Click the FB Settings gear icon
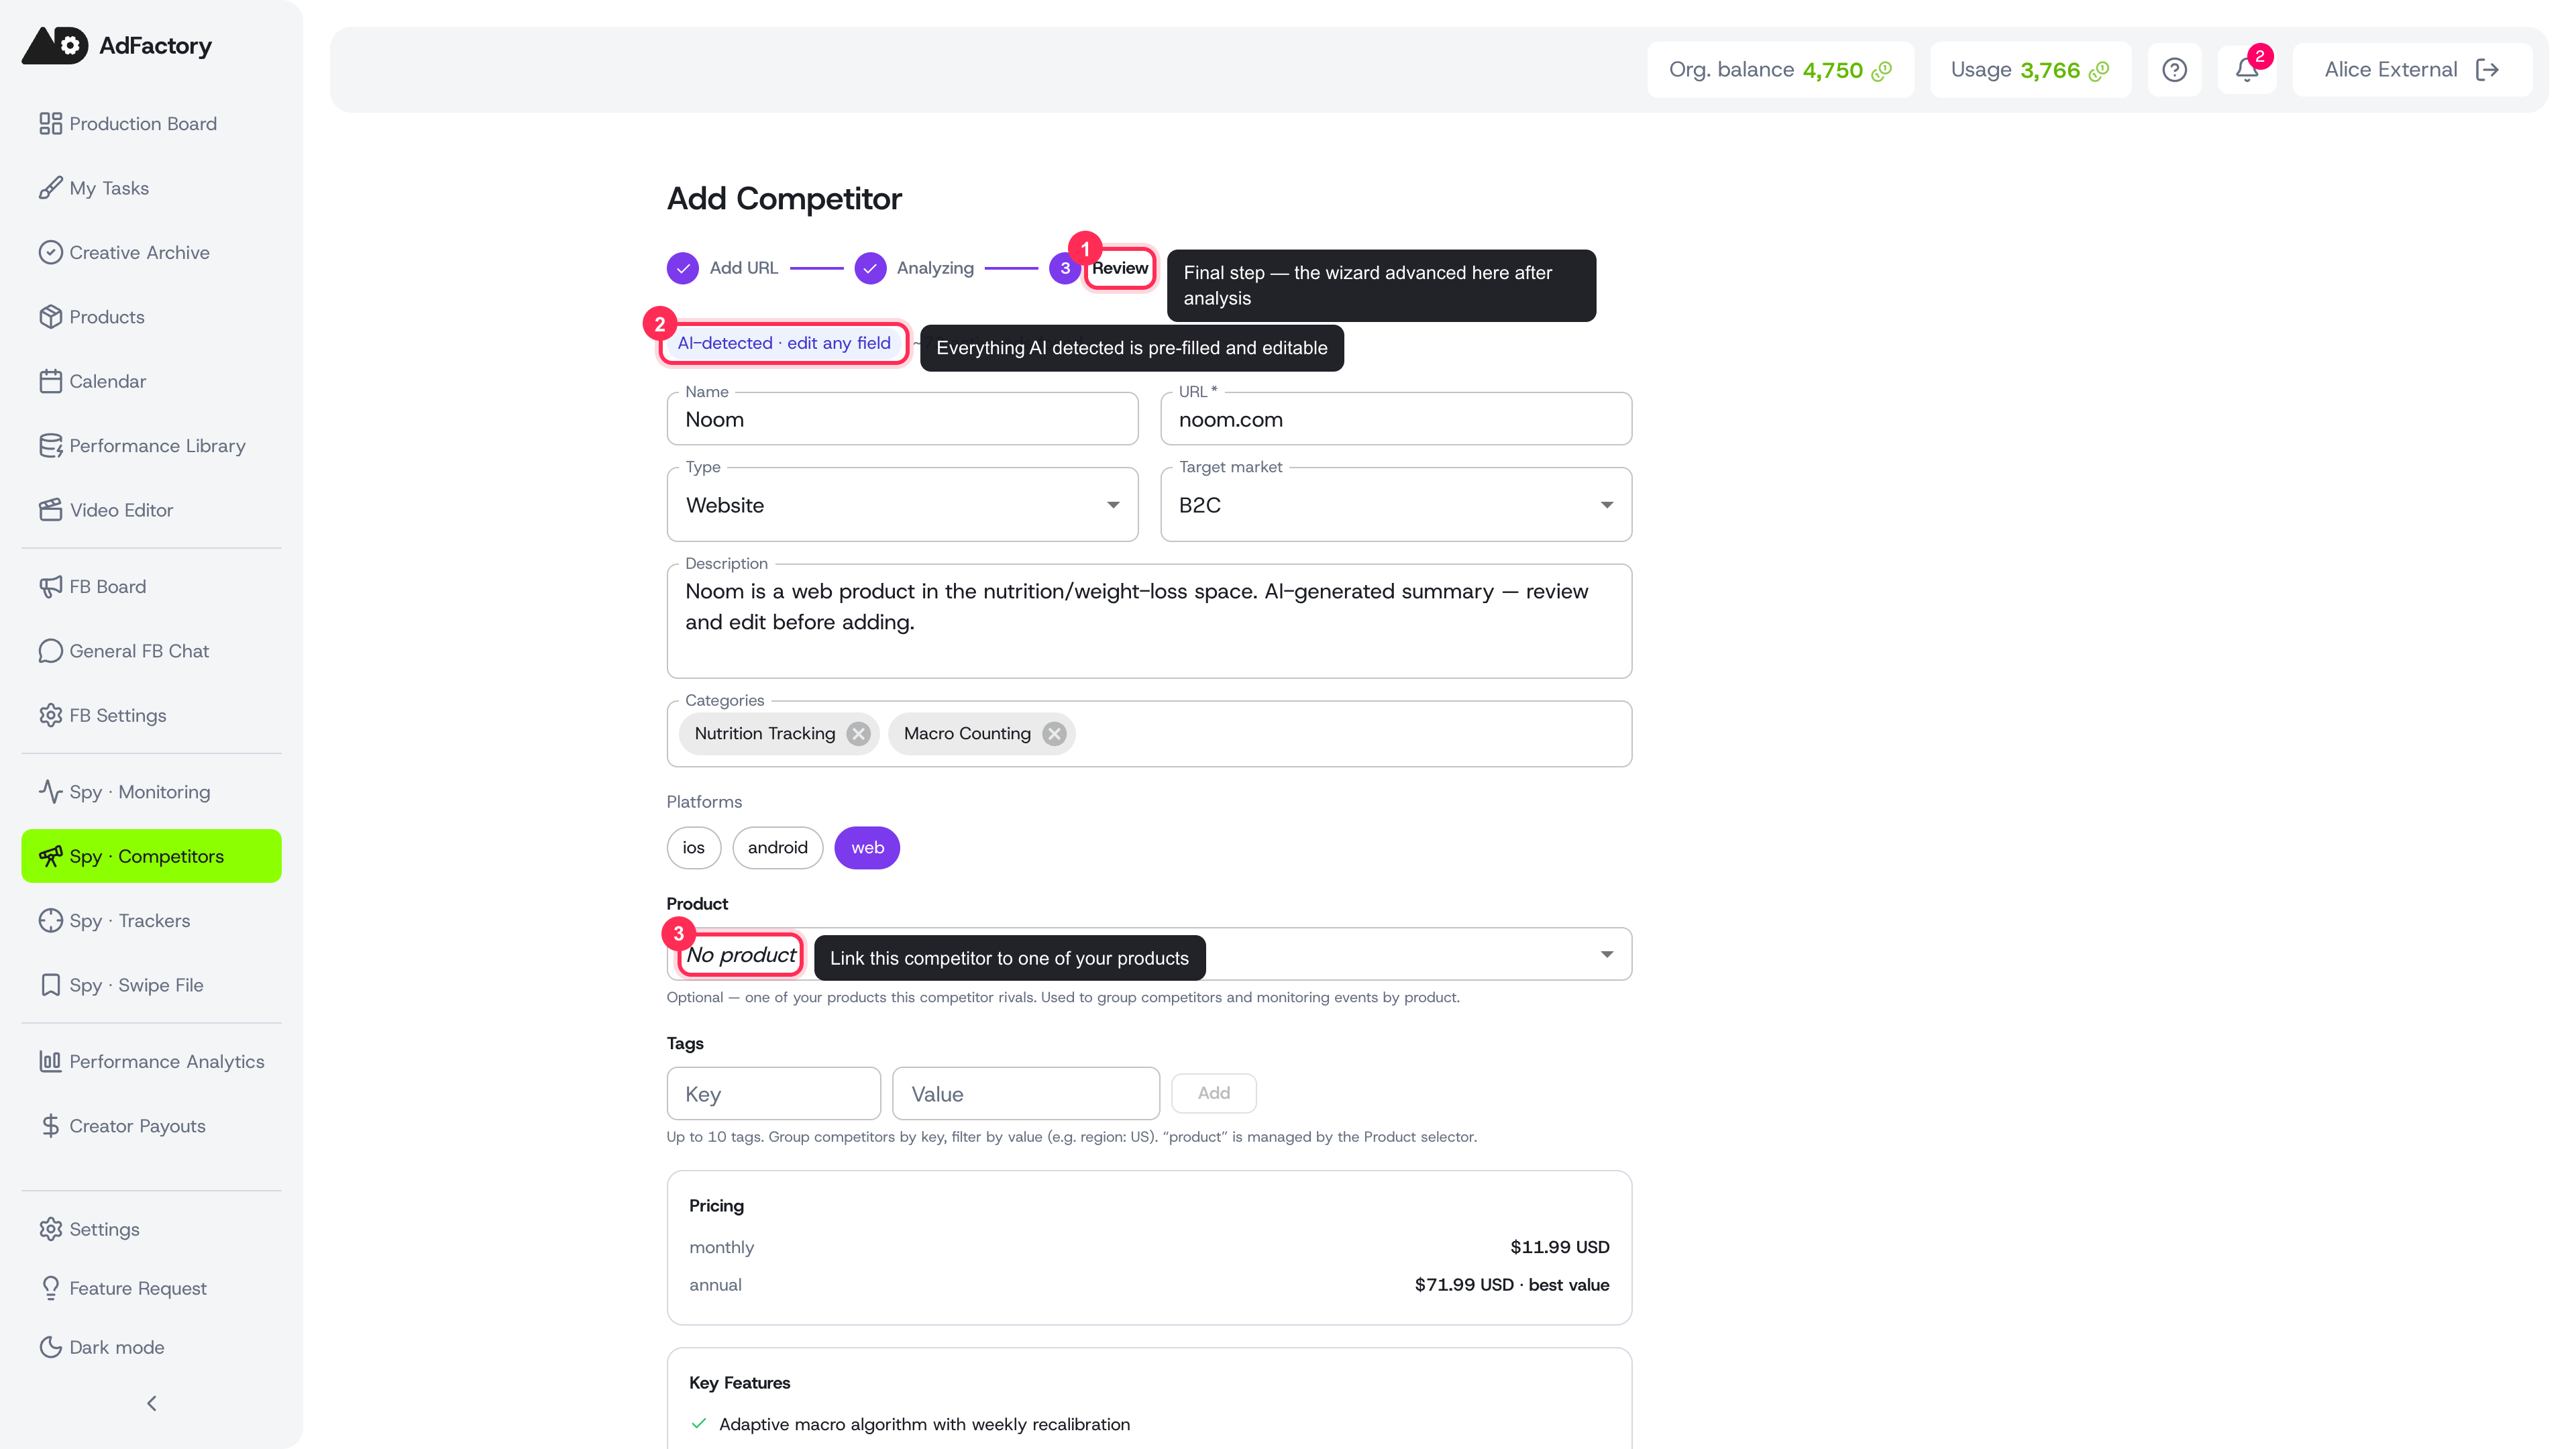The height and width of the screenshot is (1449, 2576). point(50,715)
